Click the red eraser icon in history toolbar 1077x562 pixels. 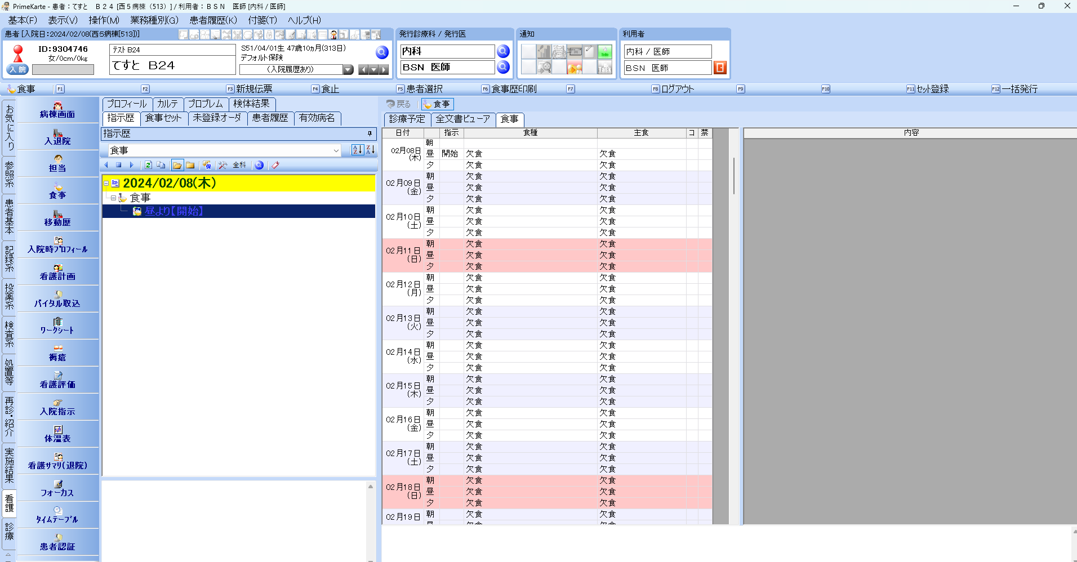click(275, 165)
